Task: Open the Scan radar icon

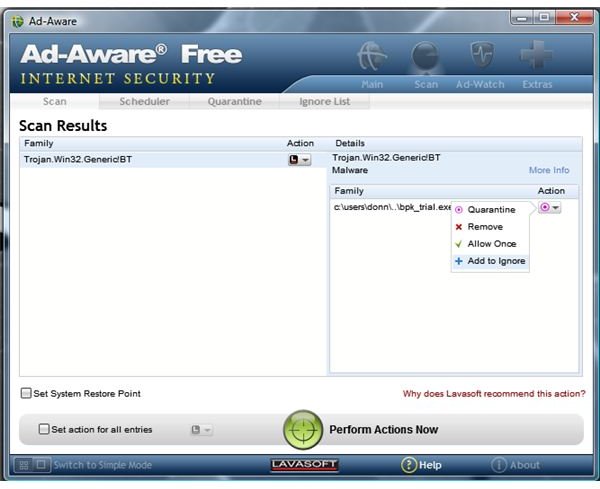Action: click(425, 57)
